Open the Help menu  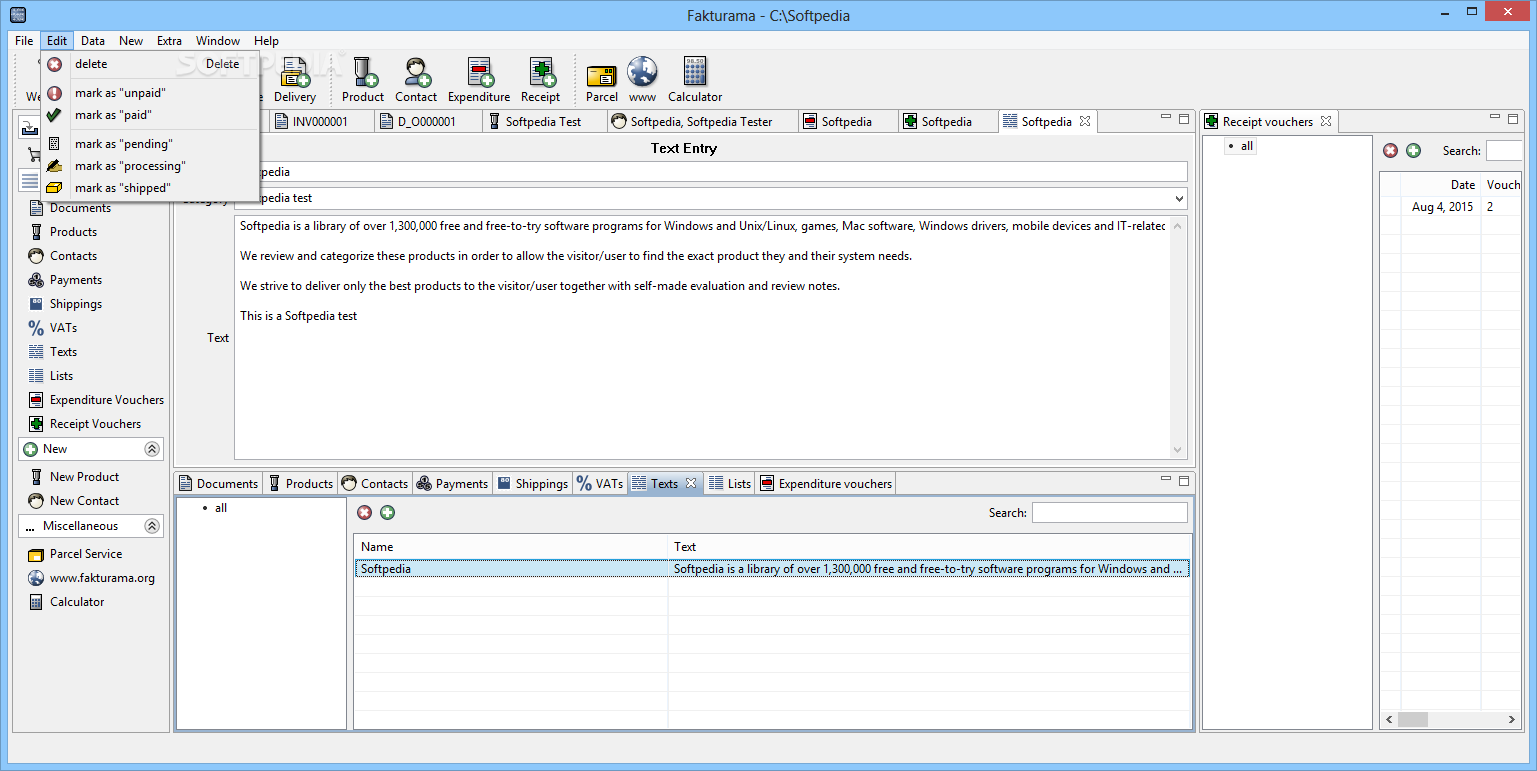(x=266, y=41)
